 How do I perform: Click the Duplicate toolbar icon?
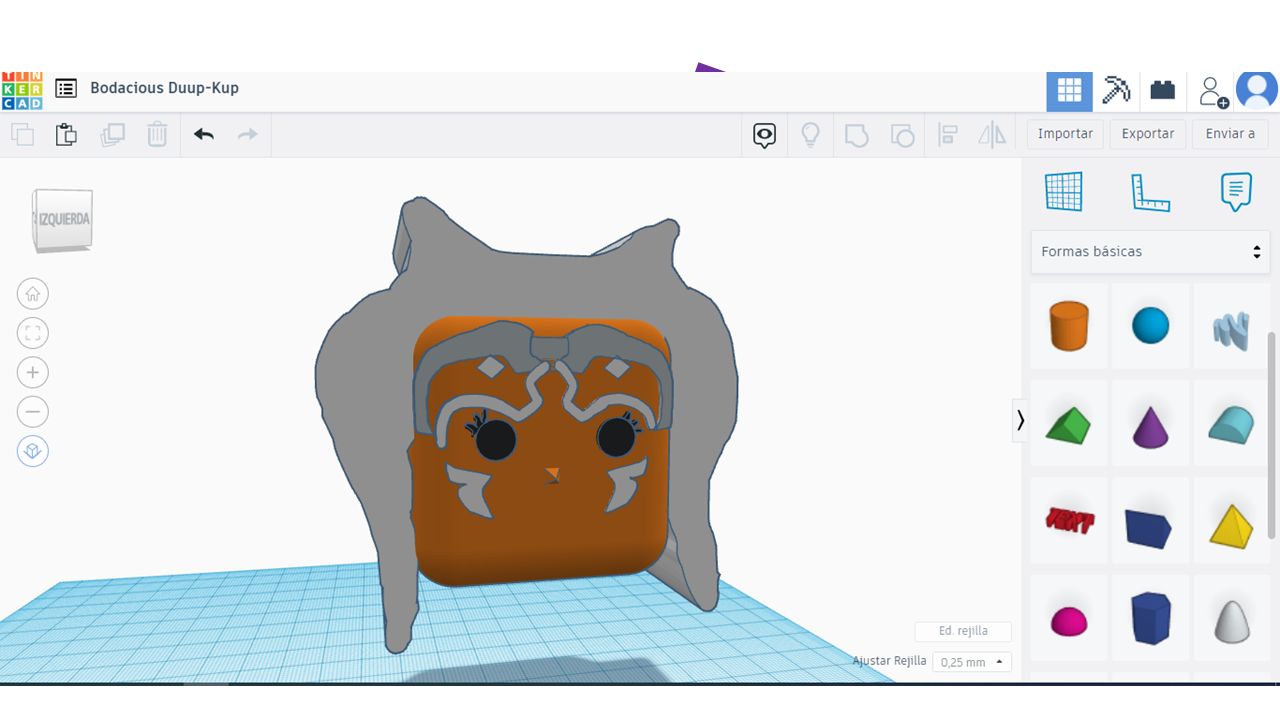pos(112,134)
